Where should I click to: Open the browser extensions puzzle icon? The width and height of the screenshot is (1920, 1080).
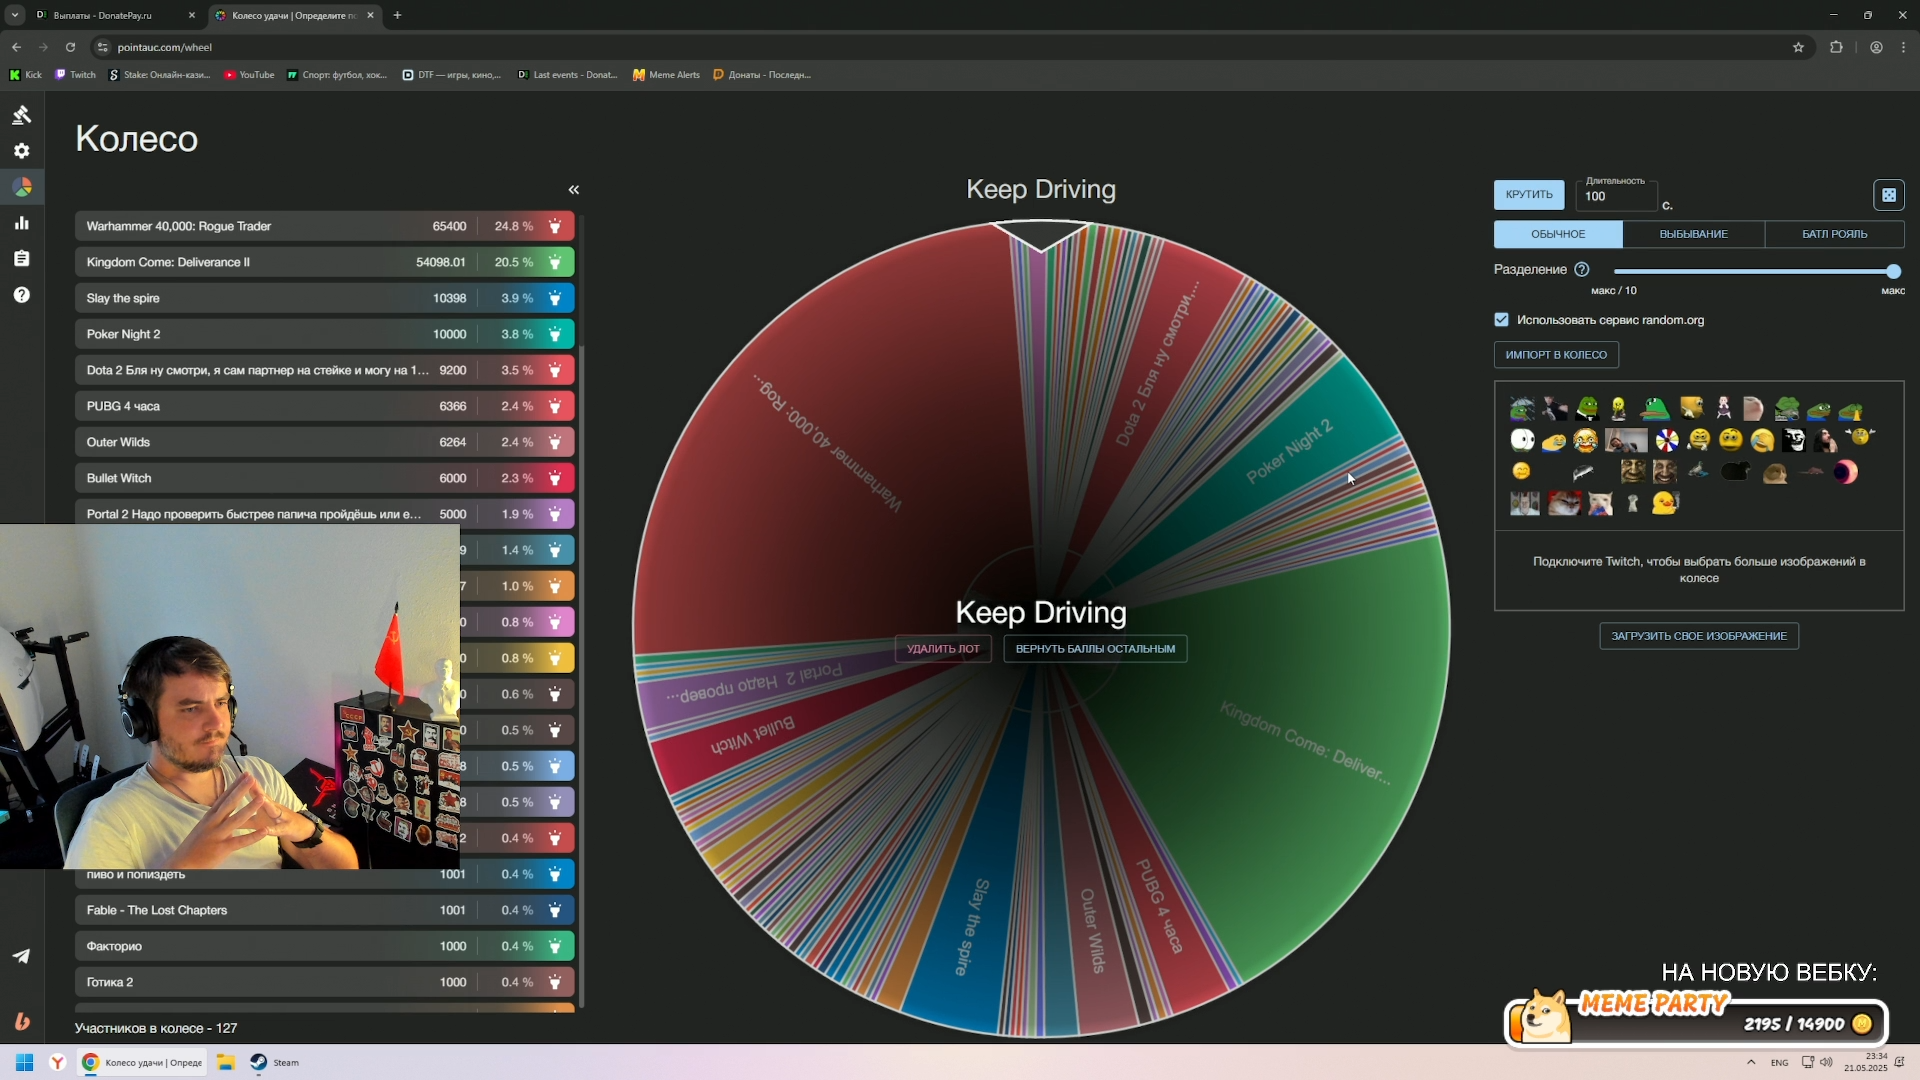tap(1836, 47)
